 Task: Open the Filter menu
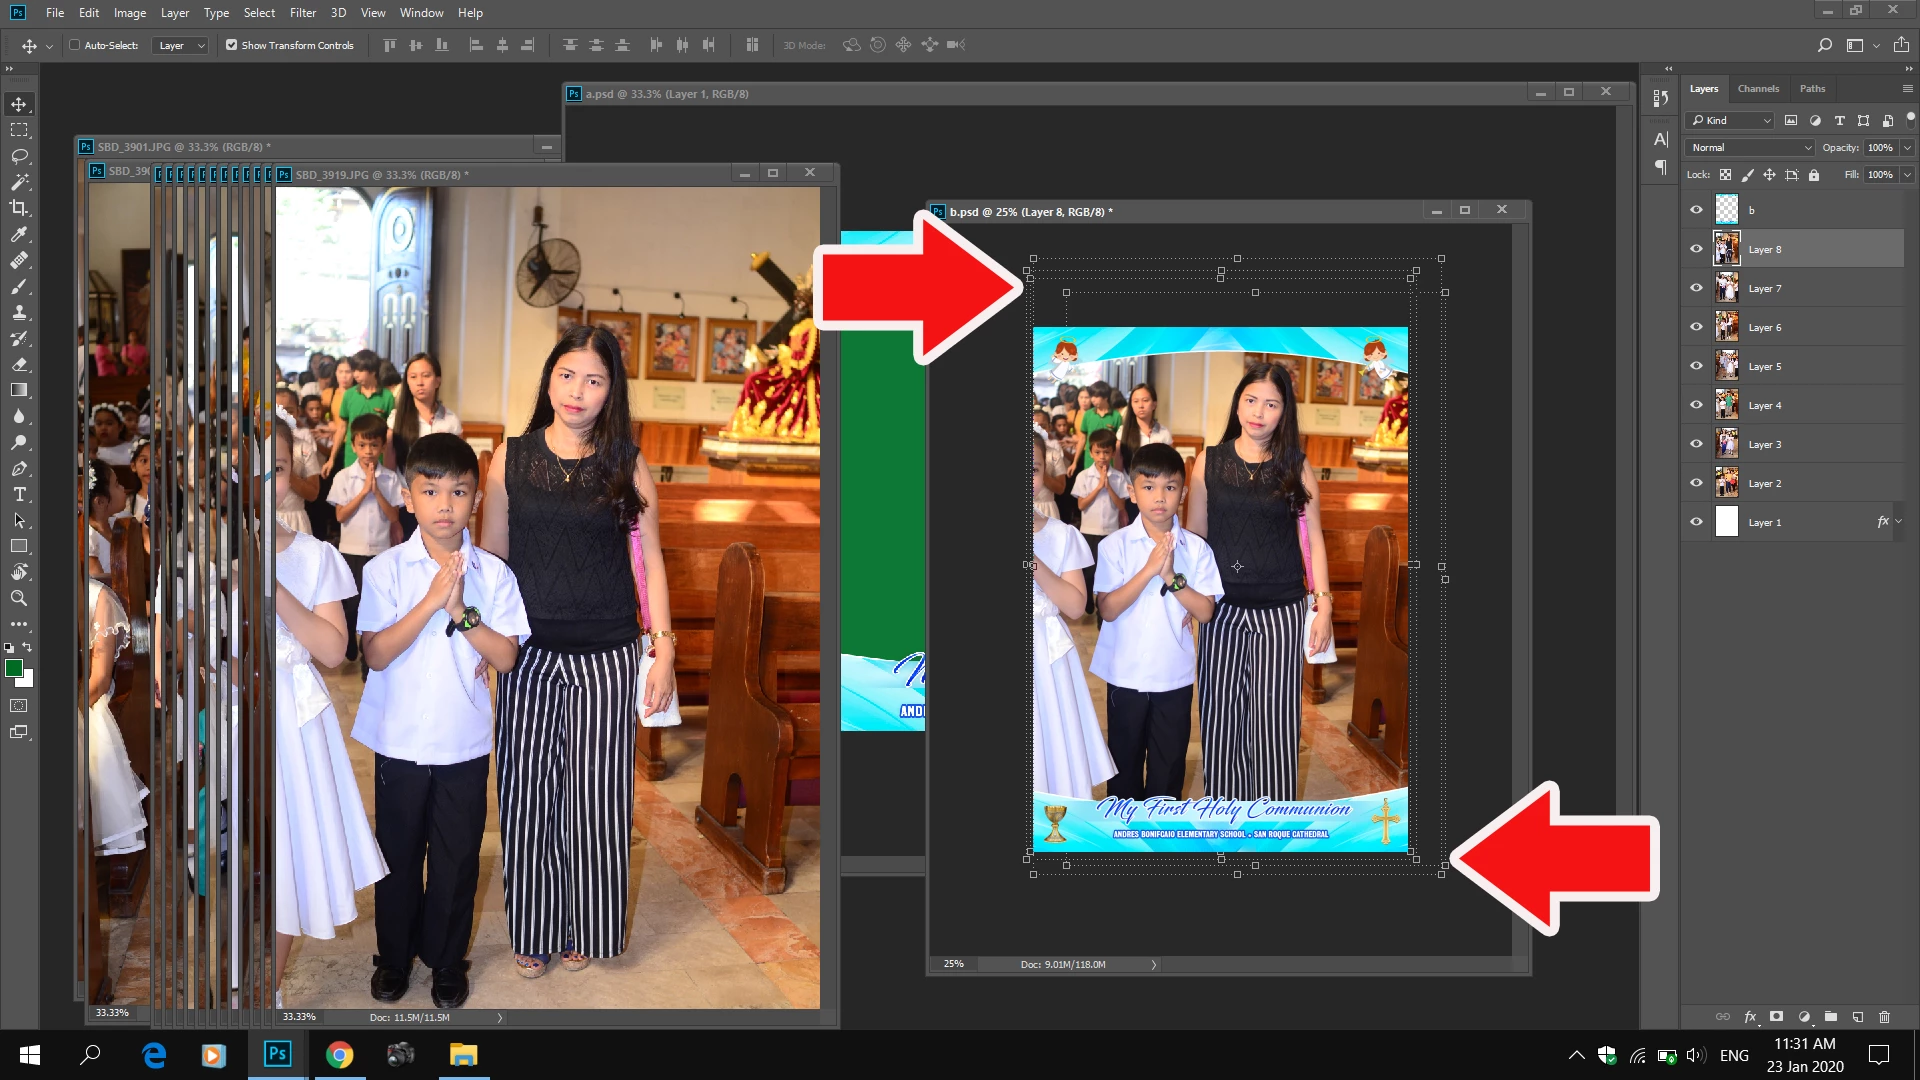click(302, 13)
